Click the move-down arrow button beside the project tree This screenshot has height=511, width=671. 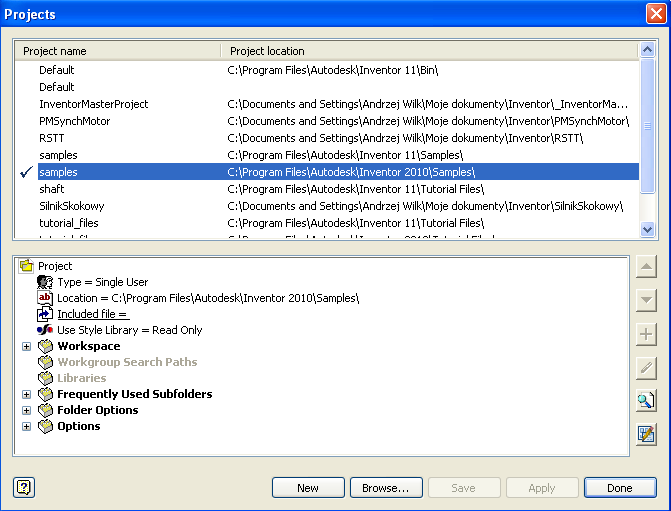pos(646,300)
